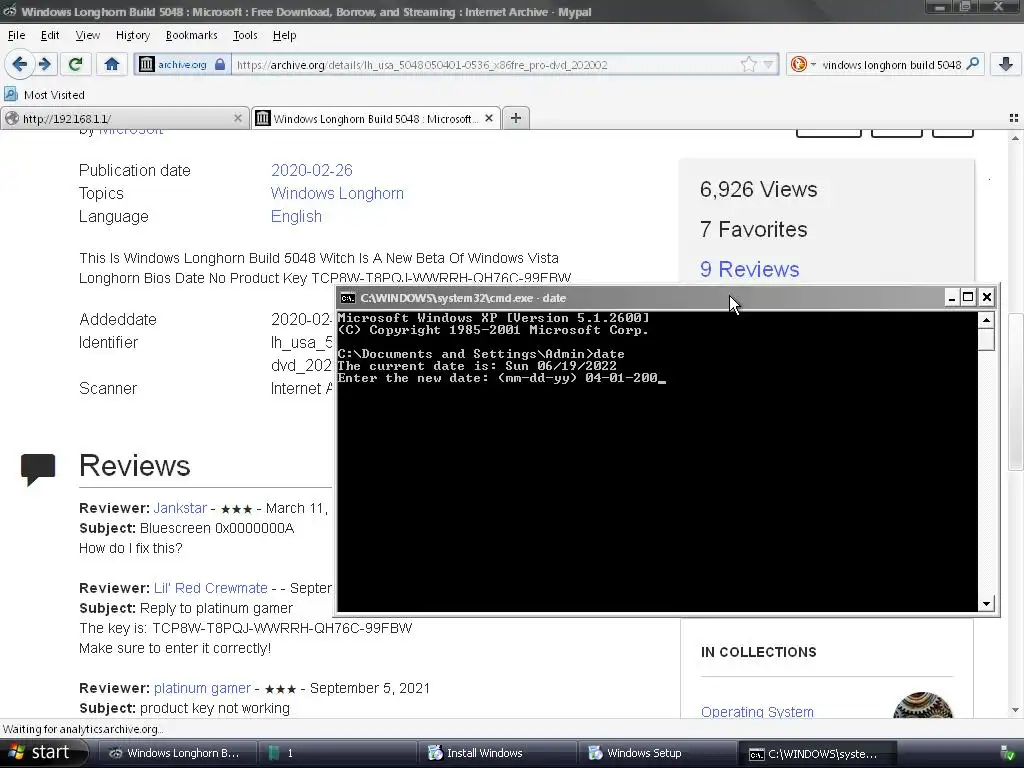Switch to Windows Setup taskbar item

(x=656, y=753)
